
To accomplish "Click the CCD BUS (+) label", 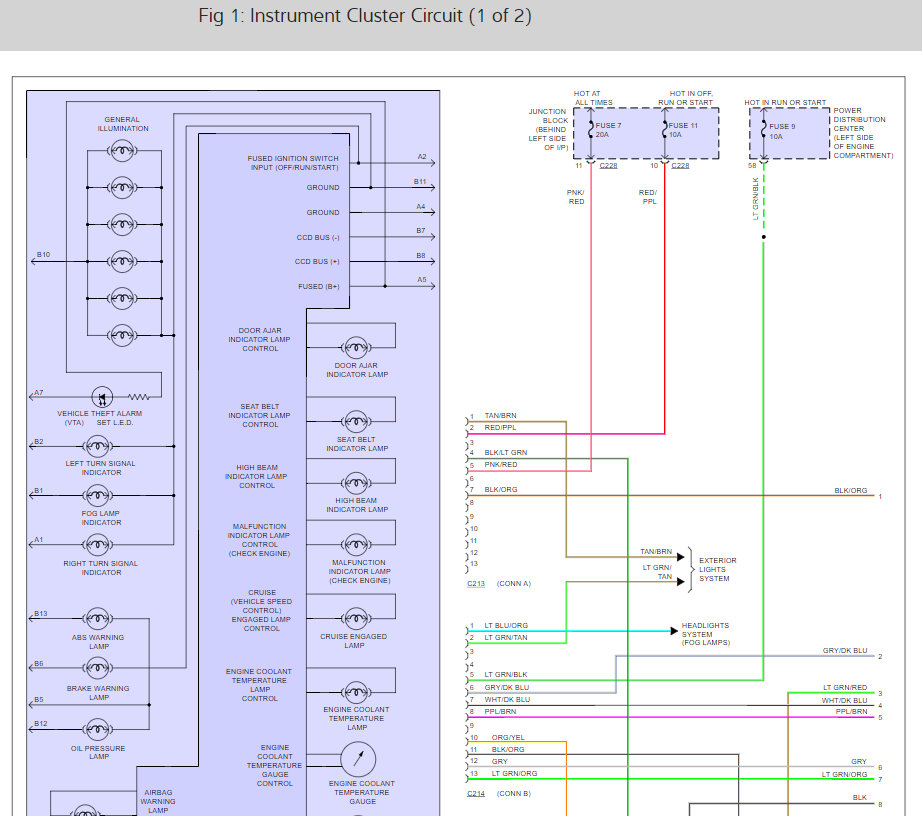I will [317, 262].
